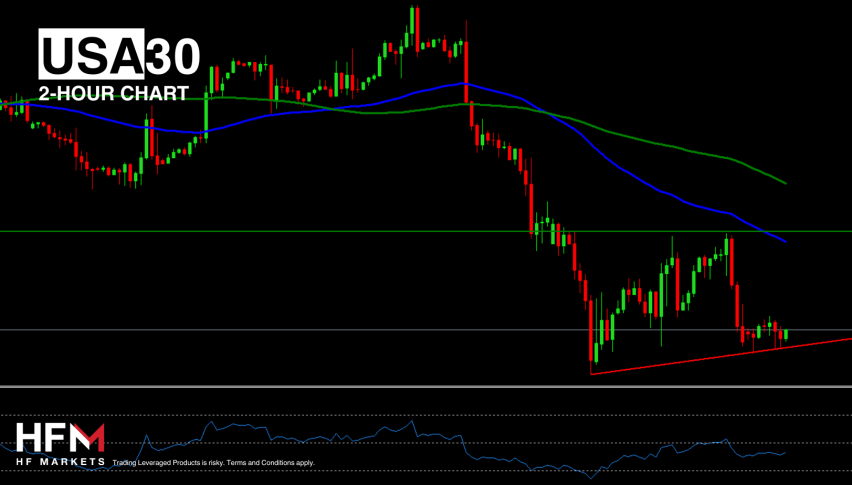Click the HFM logo
The width and height of the screenshot is (852, 485).
59,438
